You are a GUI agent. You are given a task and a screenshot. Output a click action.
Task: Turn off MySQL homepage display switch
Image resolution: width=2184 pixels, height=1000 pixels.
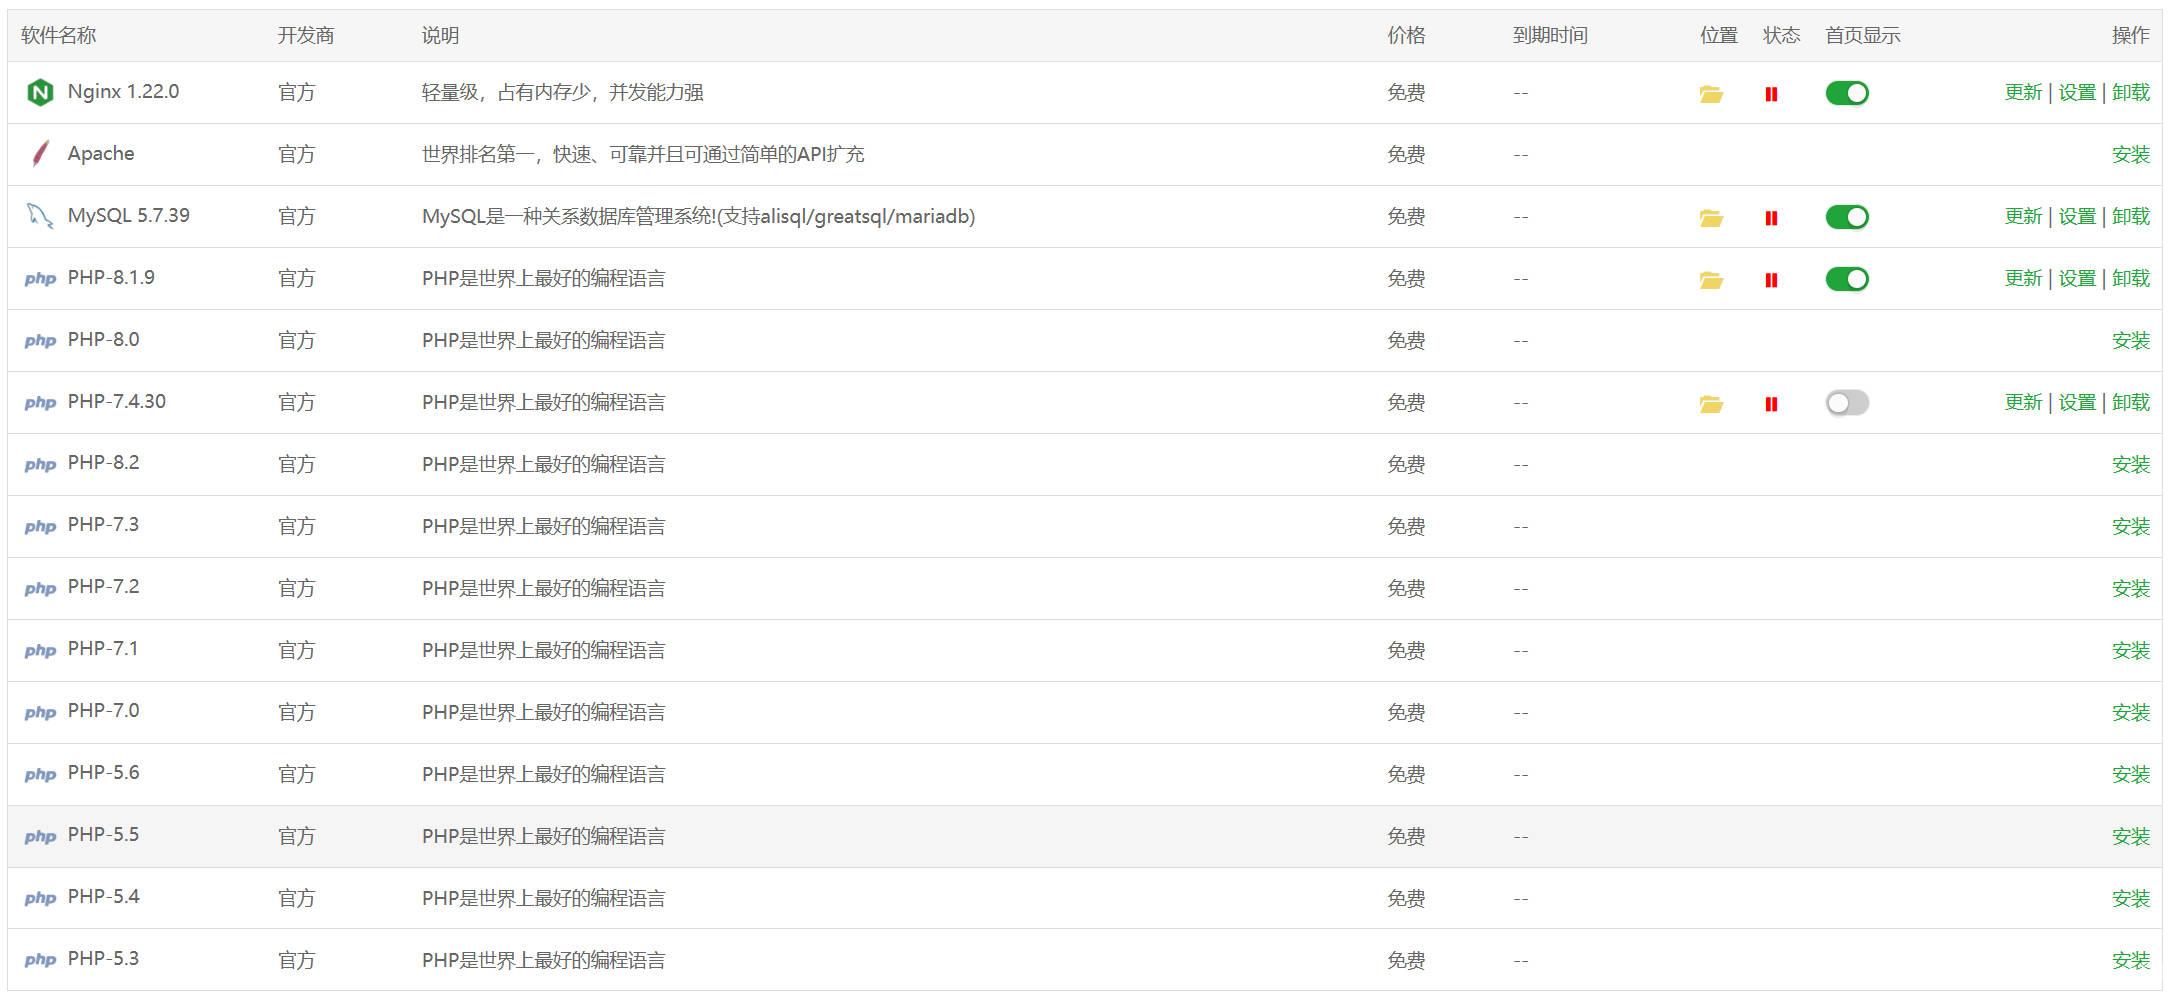point(1847,217)
